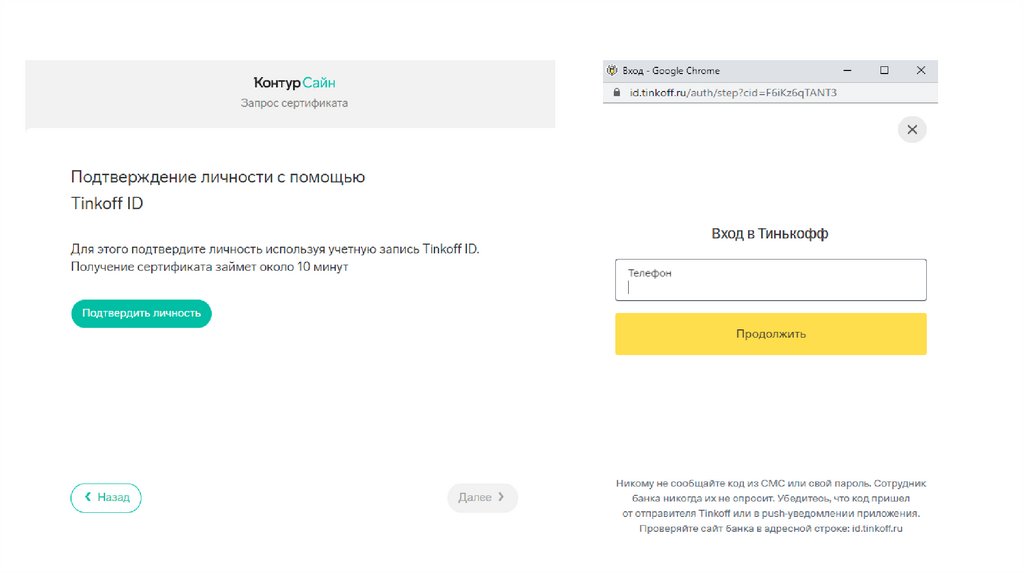
Task: Click the Запрос сертификата subtitle
Action: 294,103
